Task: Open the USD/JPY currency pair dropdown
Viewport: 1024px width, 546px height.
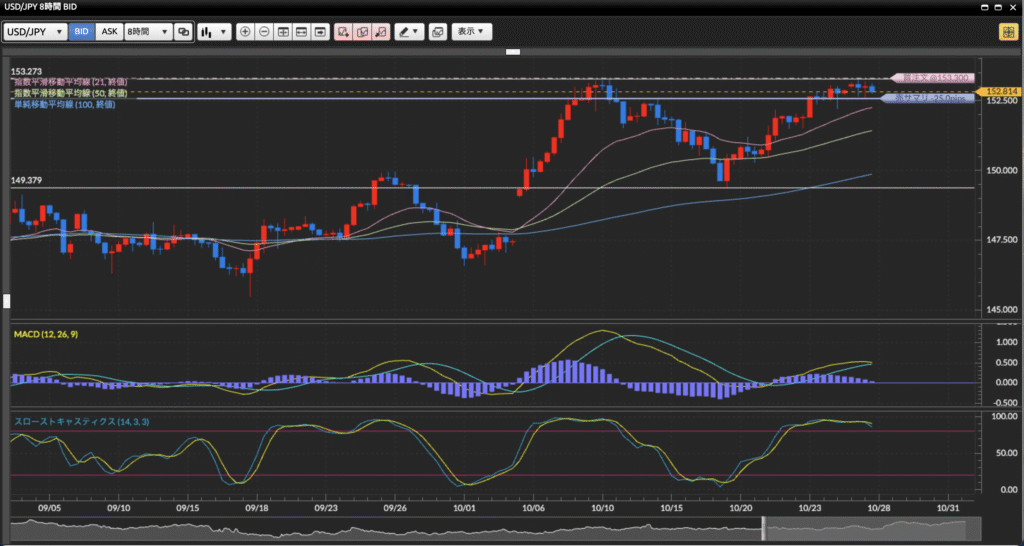Action: click(35, 32)
